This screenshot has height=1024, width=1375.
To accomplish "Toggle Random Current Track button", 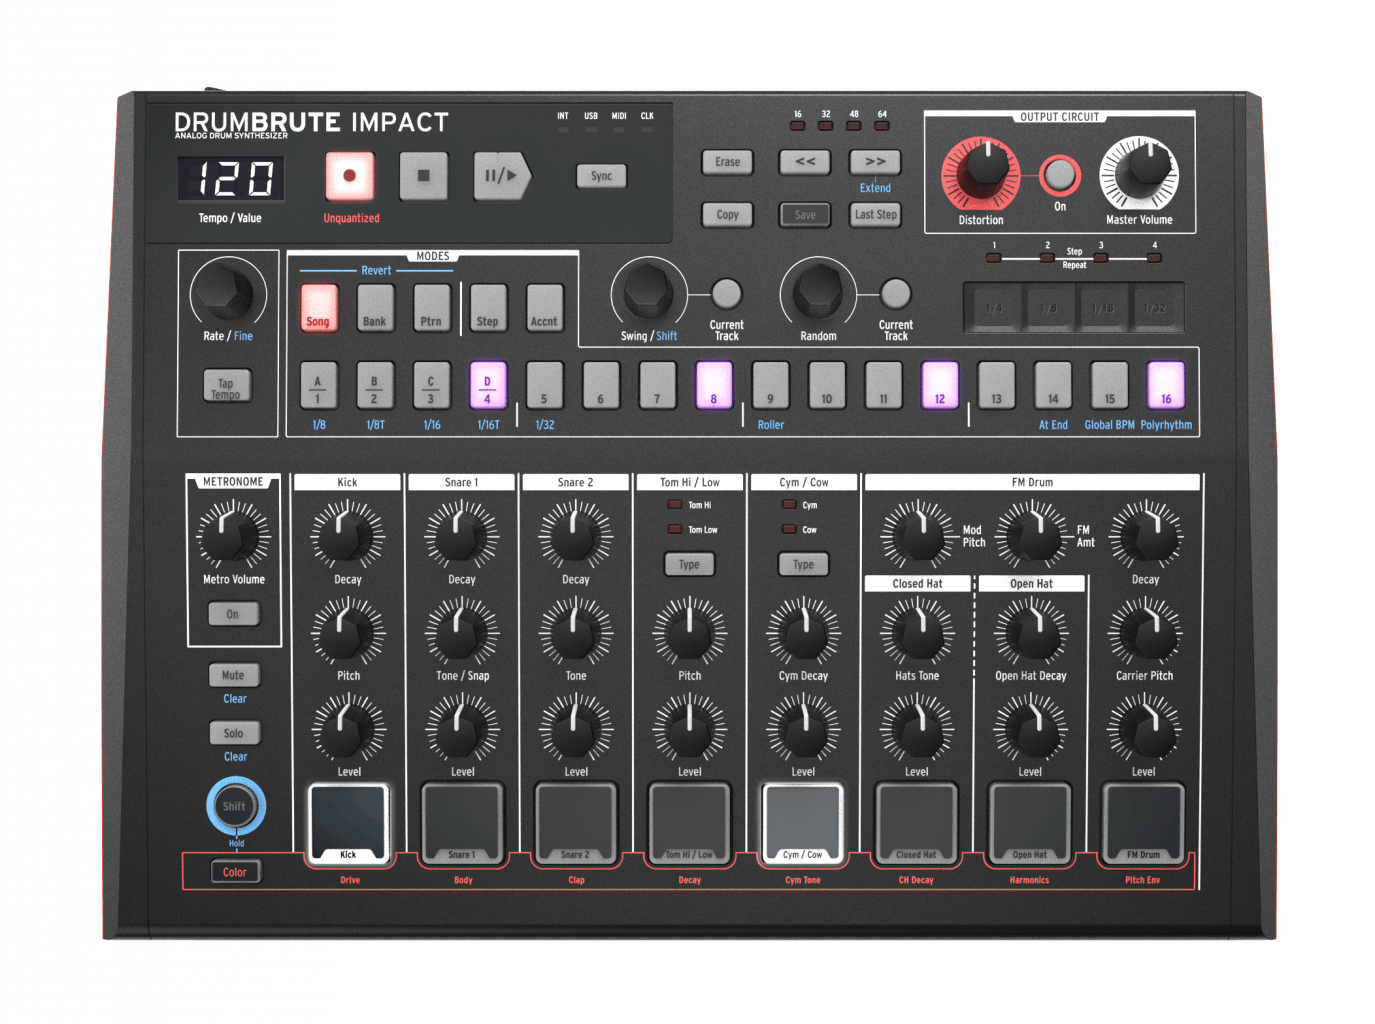I will click(895, 293).
